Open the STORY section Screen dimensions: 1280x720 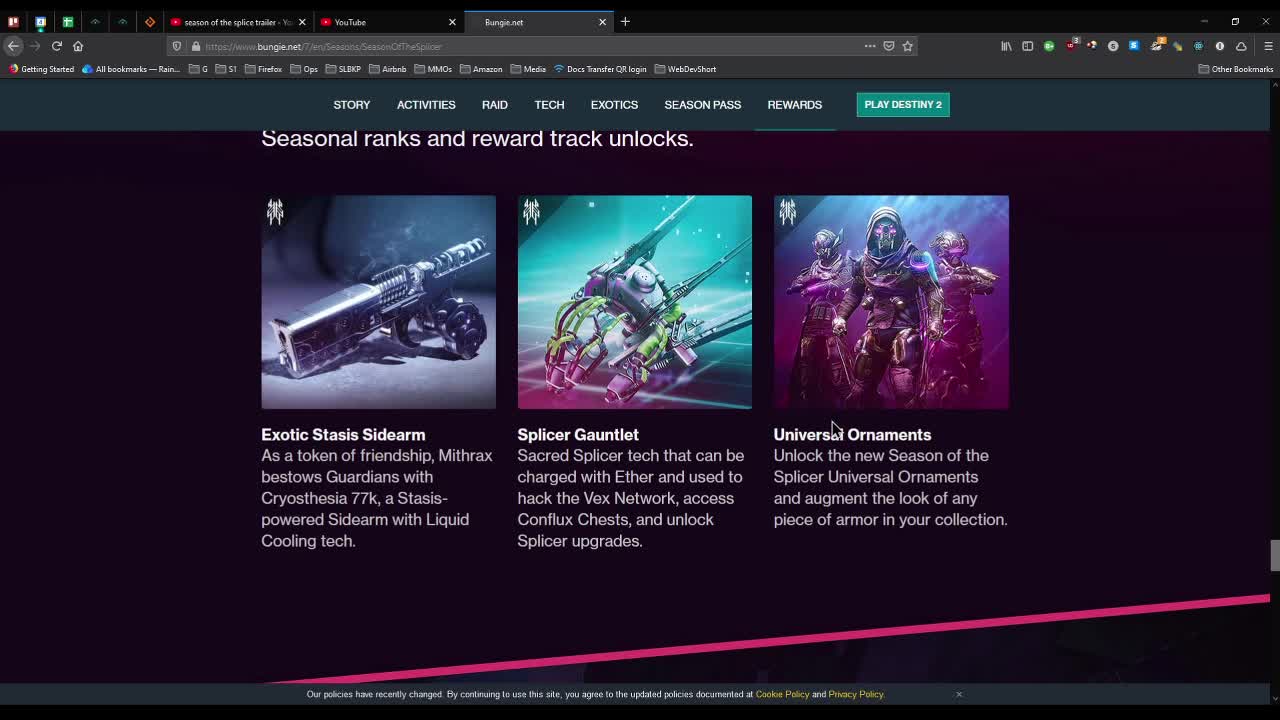(x=351, y=104)
